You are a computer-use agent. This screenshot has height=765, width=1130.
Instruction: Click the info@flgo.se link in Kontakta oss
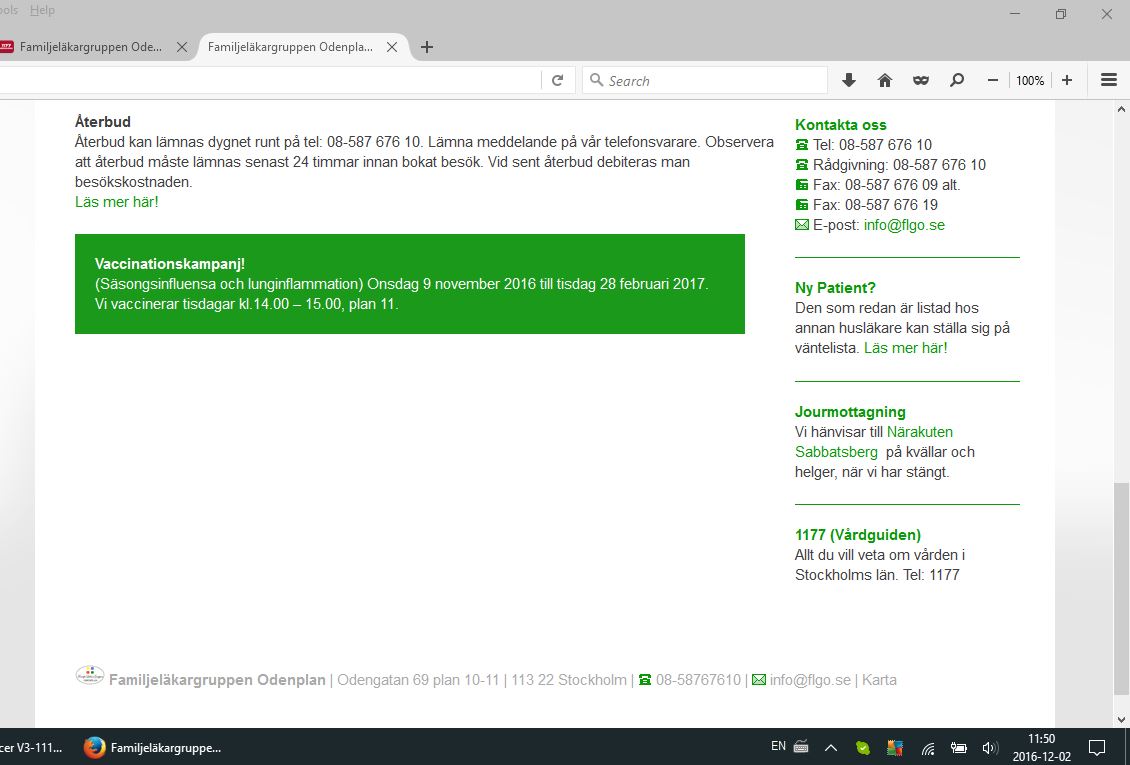point(904,225)
